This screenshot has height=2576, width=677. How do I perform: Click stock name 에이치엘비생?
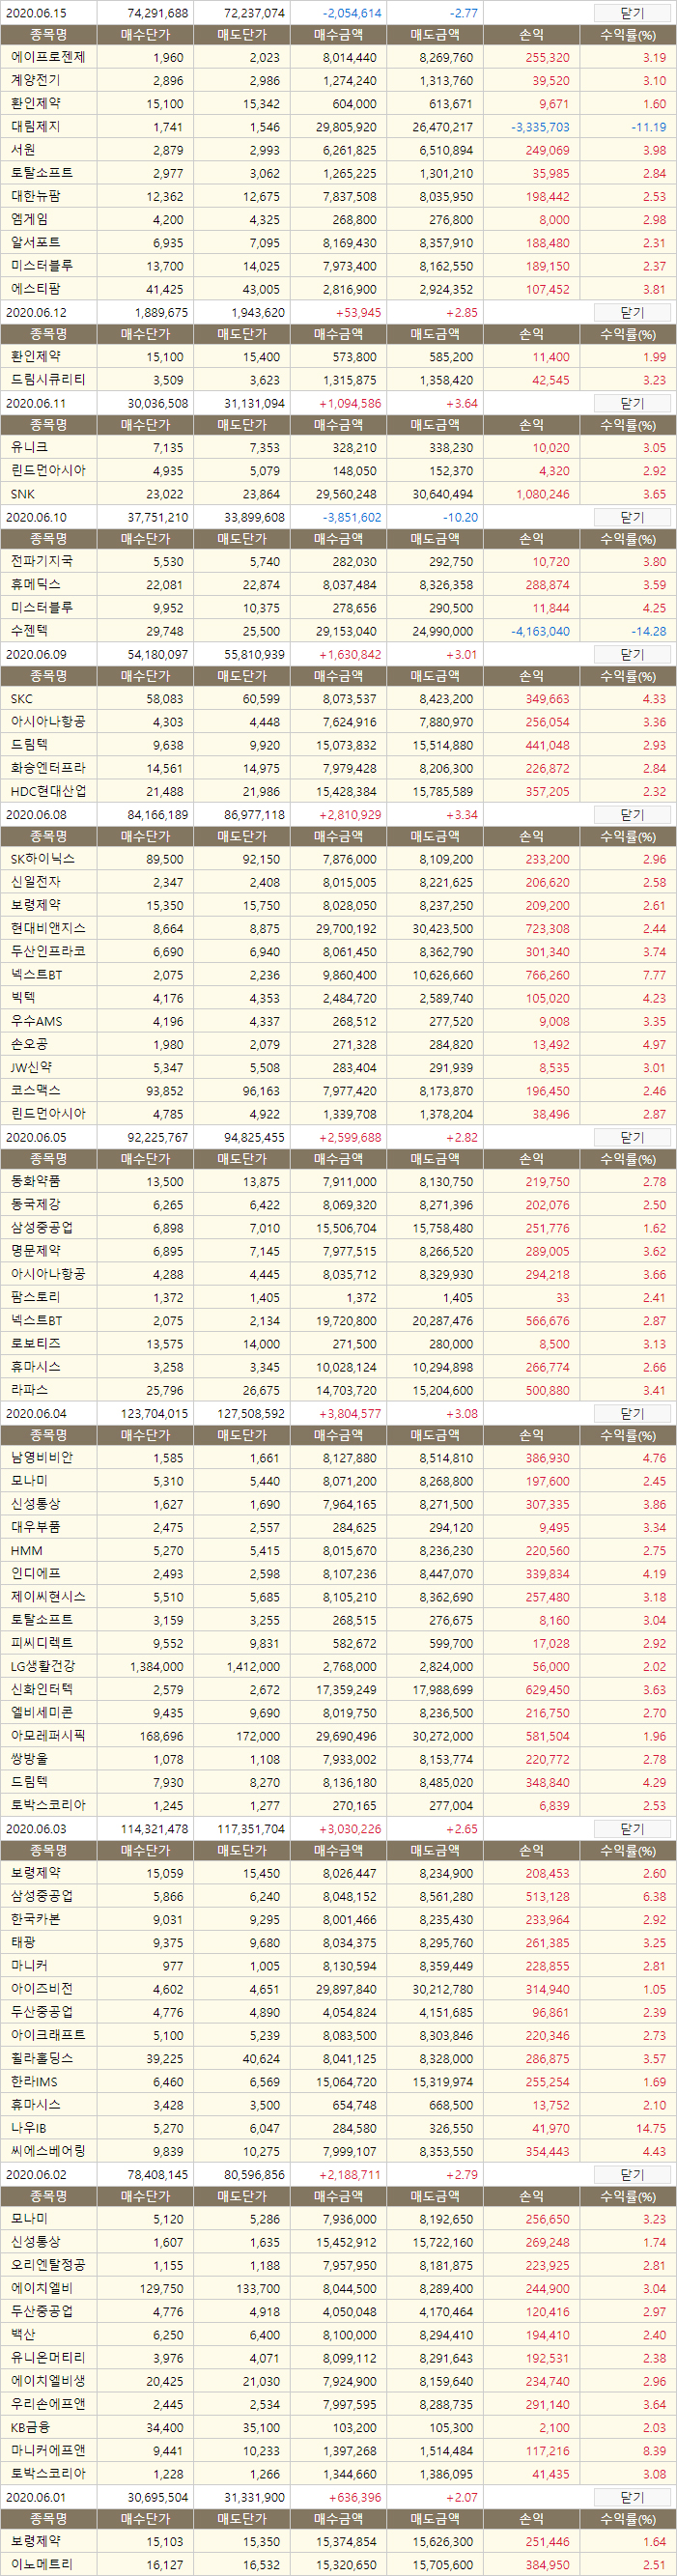pos(48,2381)
